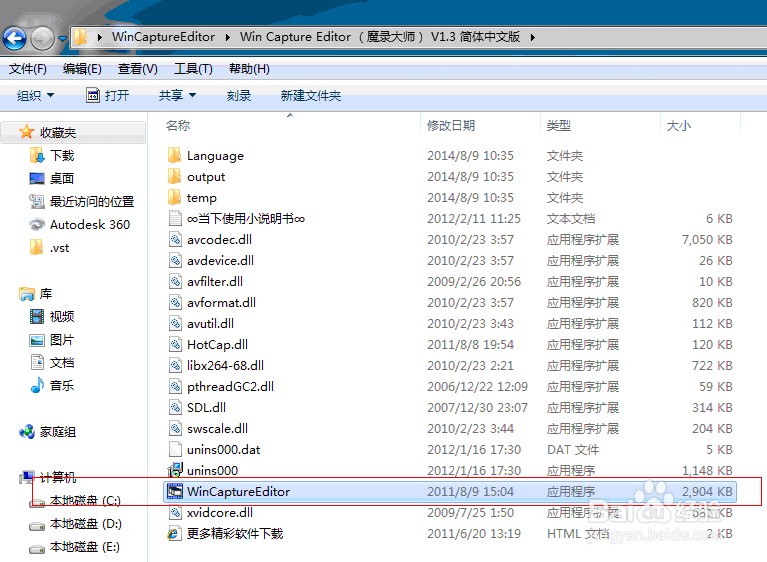
Task: Open the 文档 library
Action: (x=52, y=362)
